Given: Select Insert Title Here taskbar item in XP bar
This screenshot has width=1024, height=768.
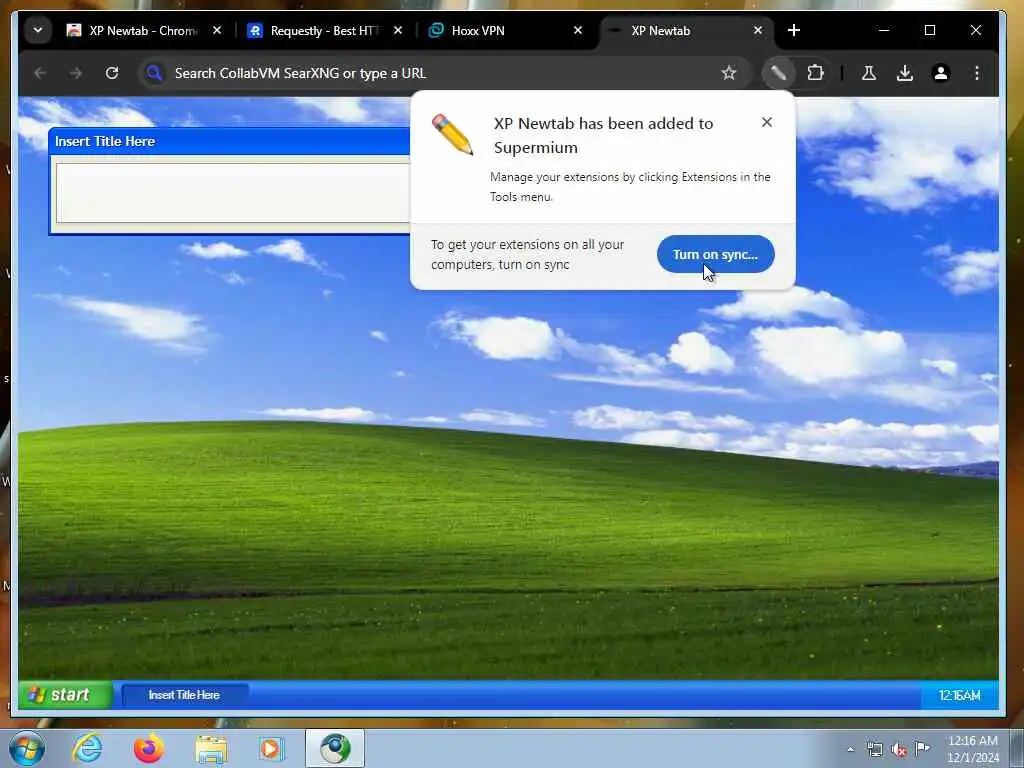Looking at the screenshot, I should (x=185, y=695).
